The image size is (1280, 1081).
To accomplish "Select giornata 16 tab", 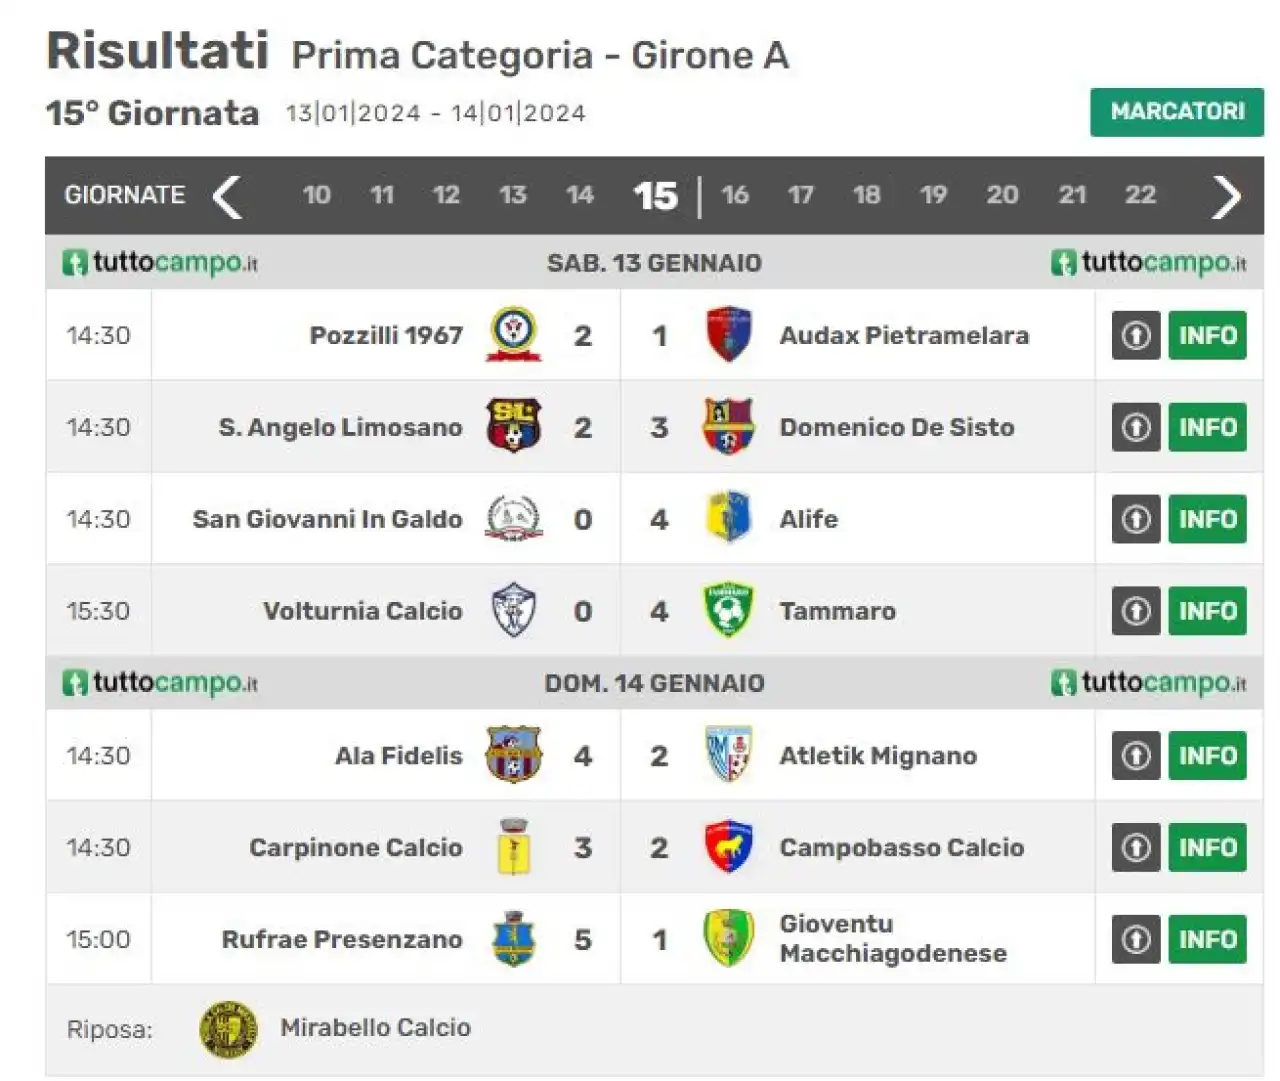I will [735, 195].
